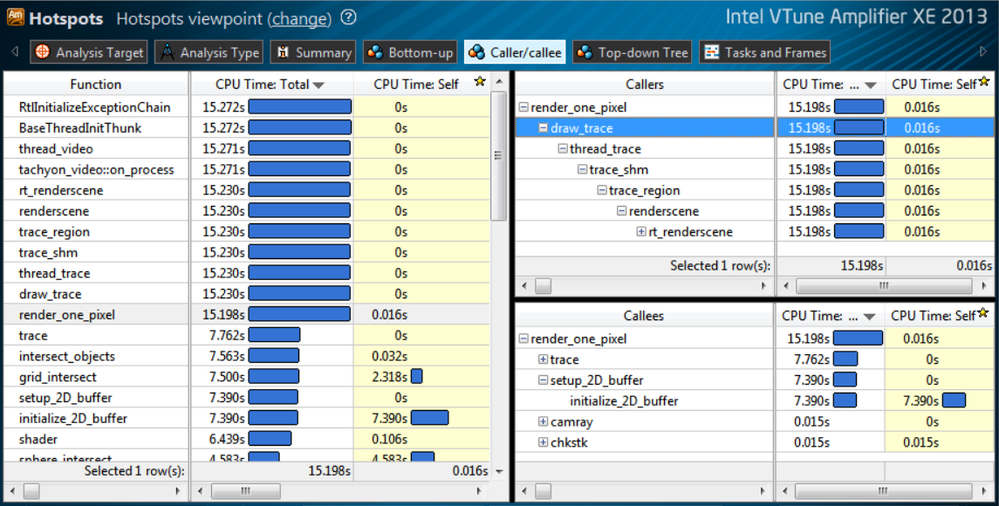Collapse trace_region node in Callers
Viewport: 999px width, 506px height.
(x=602, y=190)
